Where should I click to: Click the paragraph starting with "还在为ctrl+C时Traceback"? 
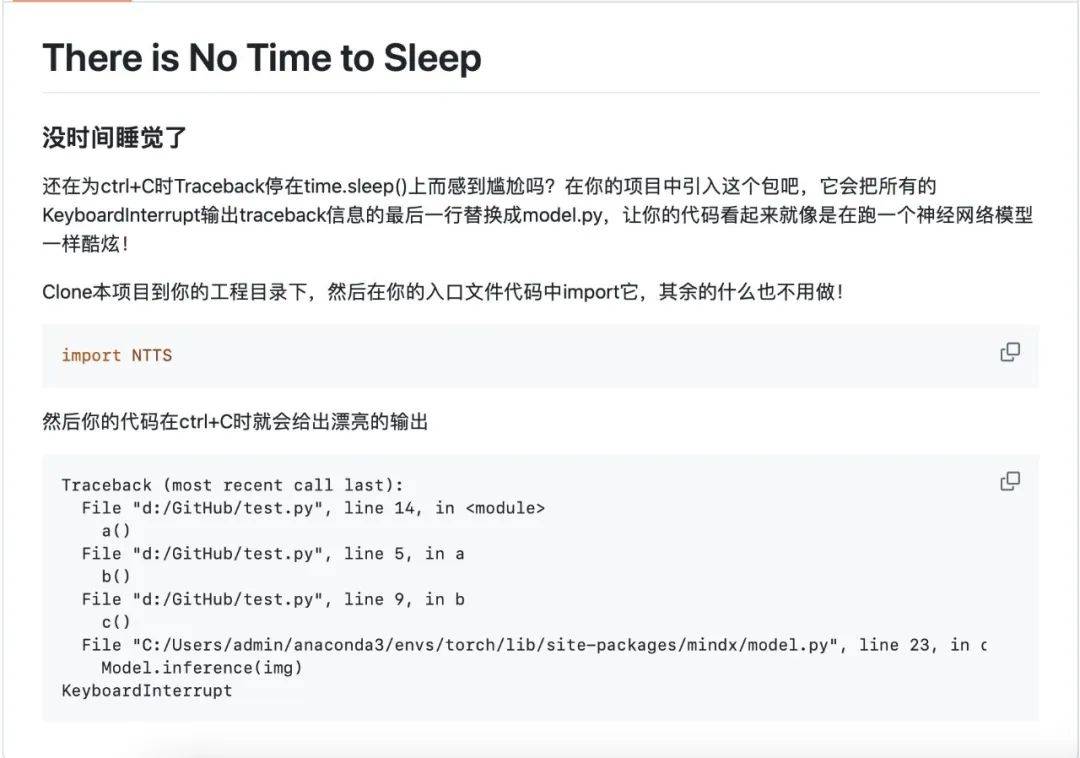[x=537, y=215]
